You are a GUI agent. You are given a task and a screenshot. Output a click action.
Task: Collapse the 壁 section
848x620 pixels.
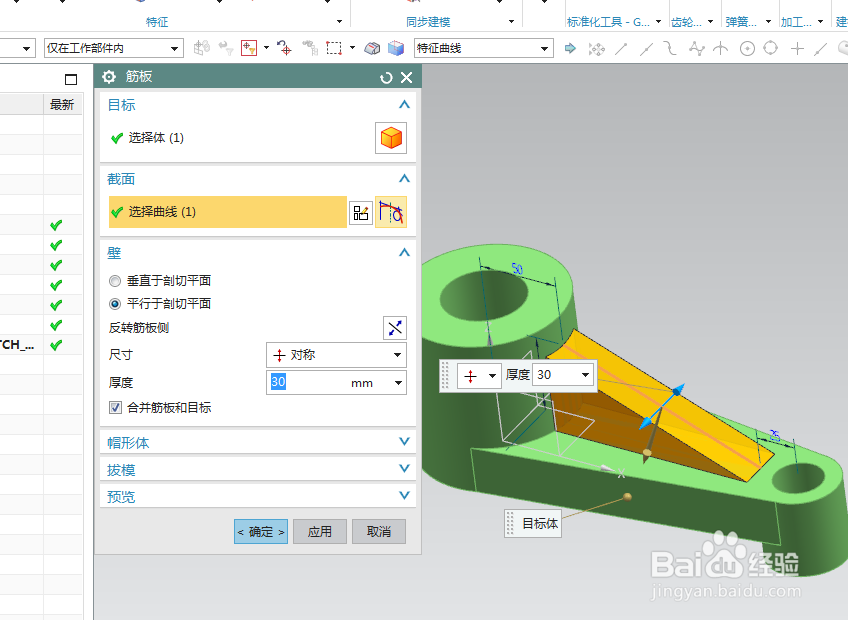404,252
